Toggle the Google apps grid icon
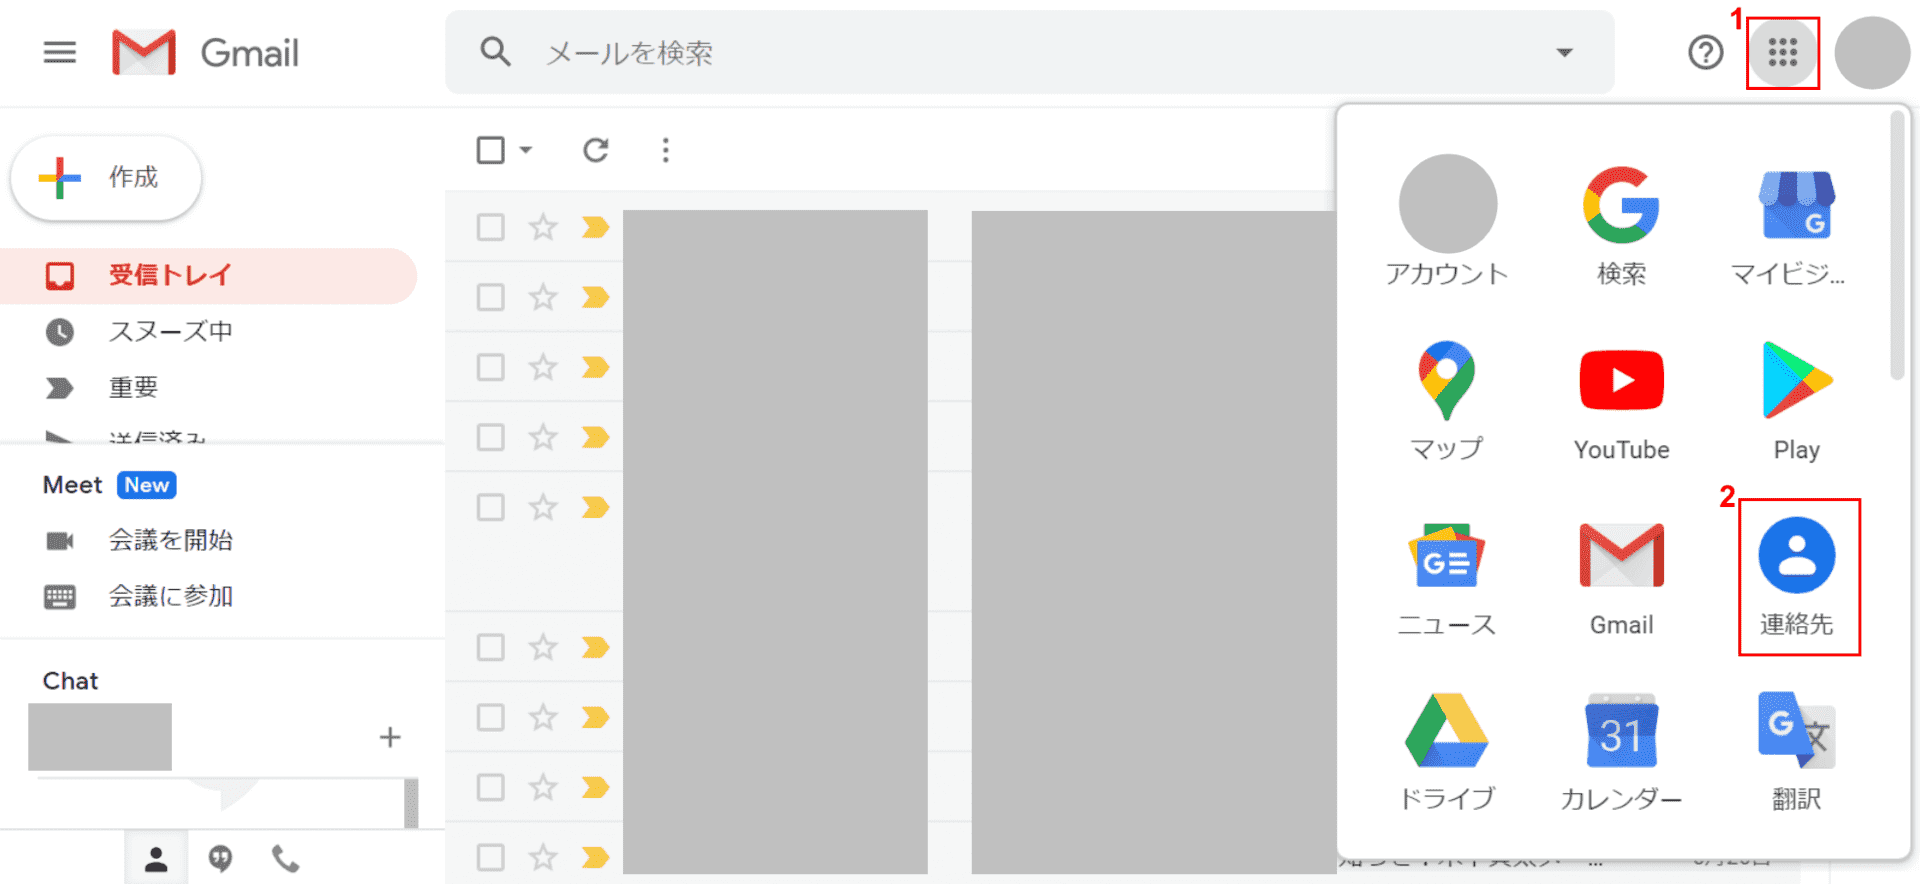 point(1782,52)
